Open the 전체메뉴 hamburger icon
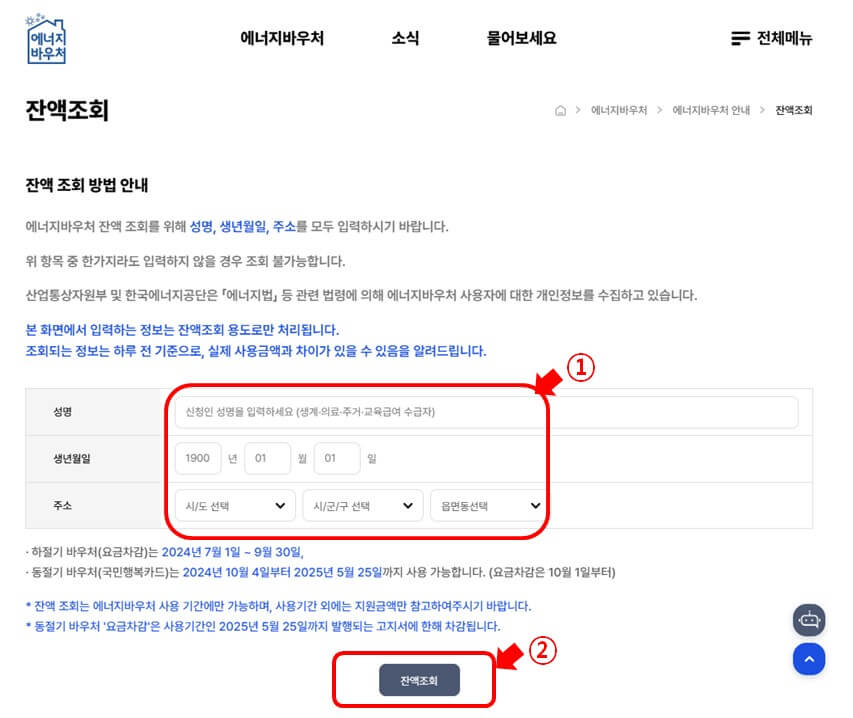 738,38
